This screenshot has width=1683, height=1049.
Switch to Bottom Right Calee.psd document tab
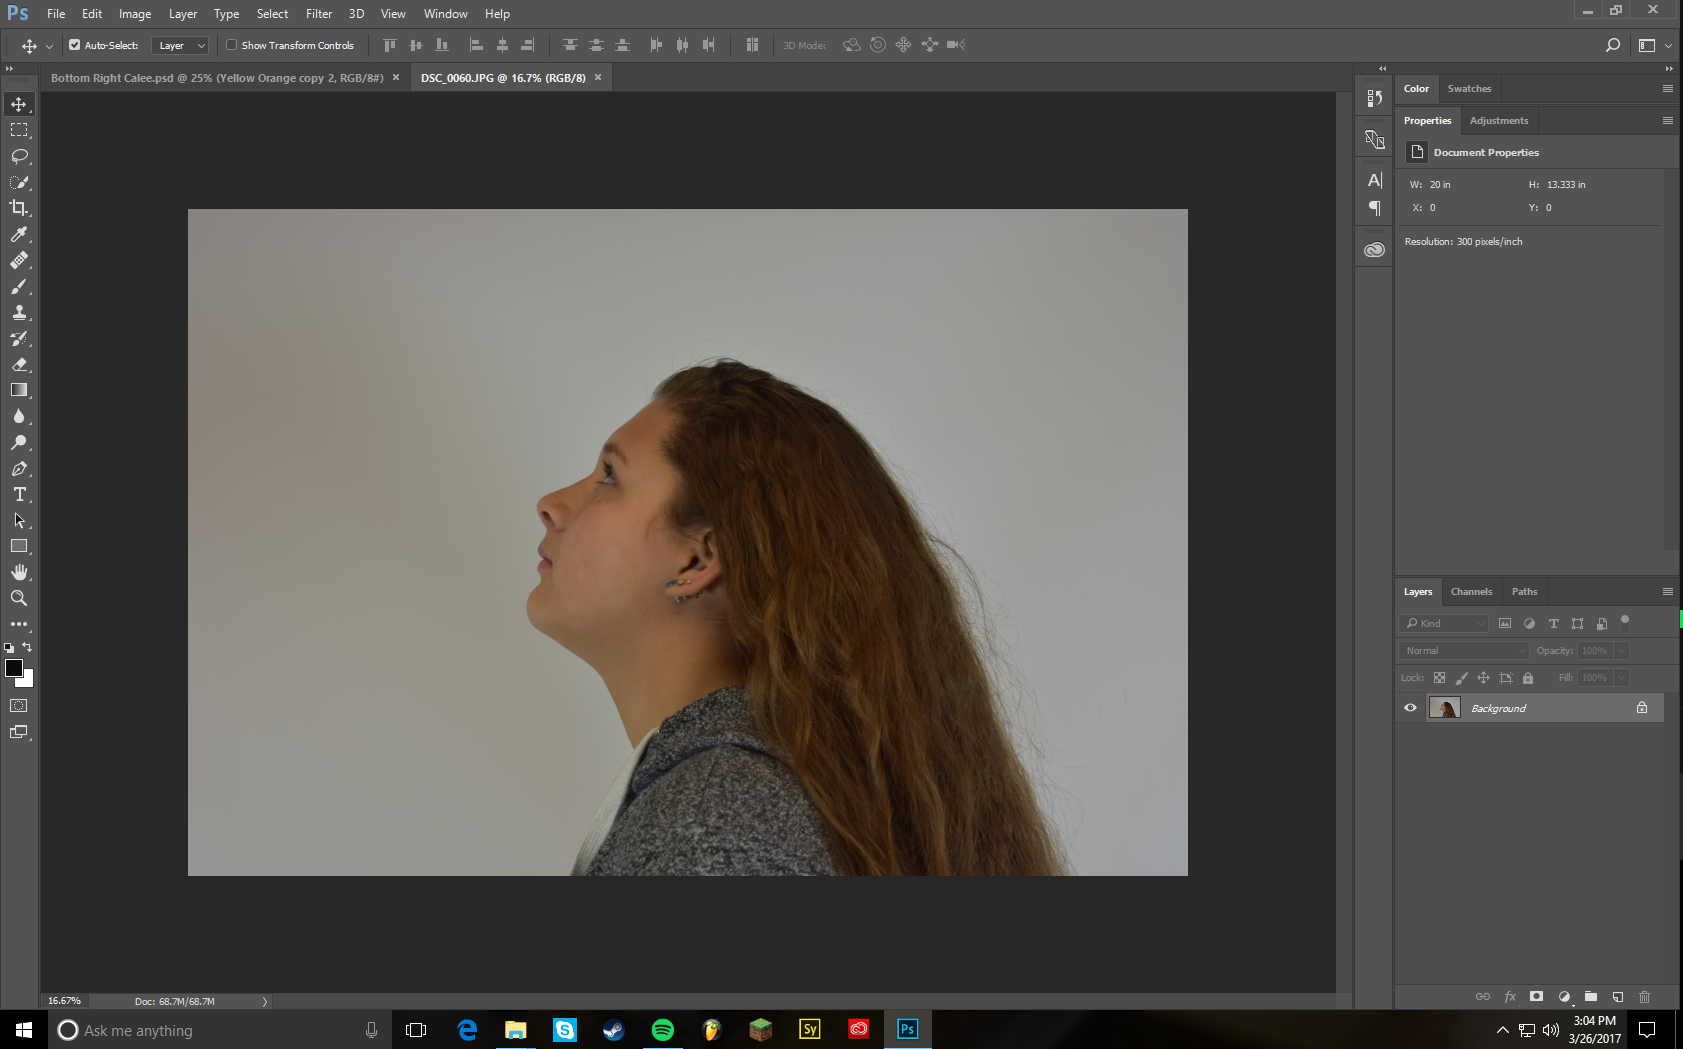217,78
